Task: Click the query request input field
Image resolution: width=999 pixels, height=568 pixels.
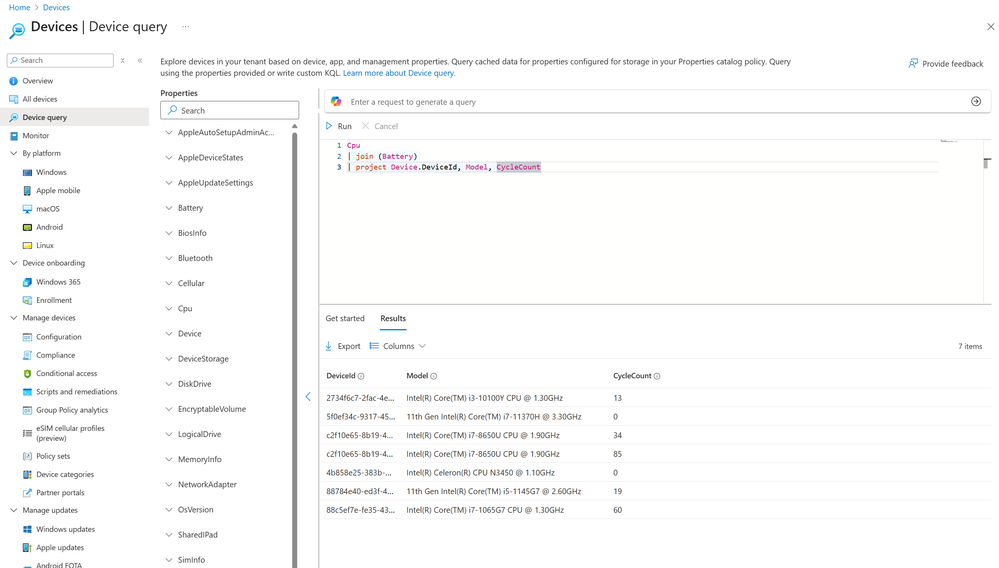Action: pyautogui.click(x=656, y=102)
